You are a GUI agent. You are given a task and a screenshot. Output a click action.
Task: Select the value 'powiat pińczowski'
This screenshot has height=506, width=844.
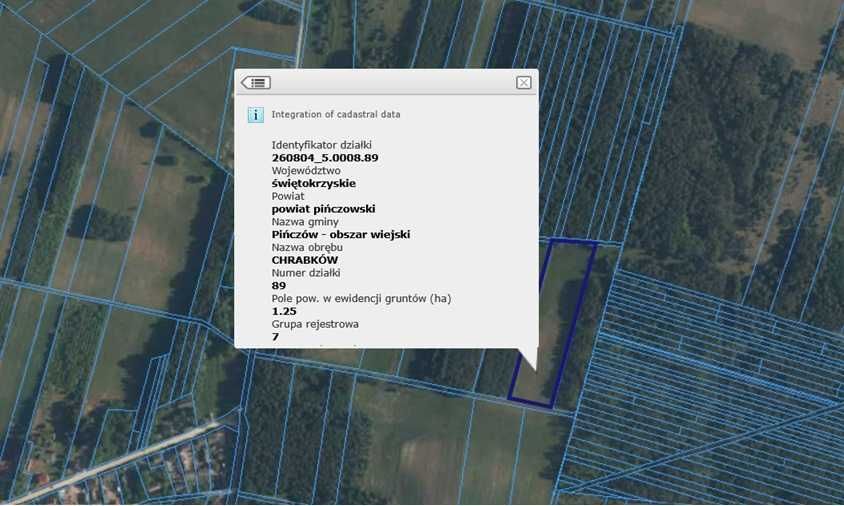click(323, 209)
